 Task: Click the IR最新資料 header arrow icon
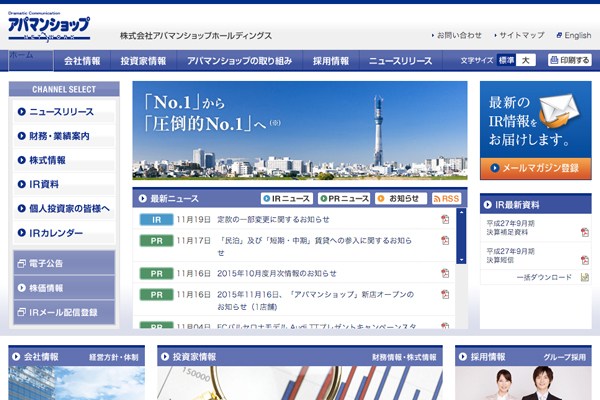click(x=488, y=205)
